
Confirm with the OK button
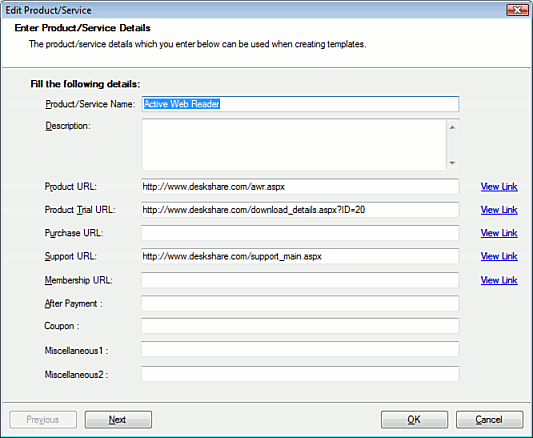coord(414,420)
